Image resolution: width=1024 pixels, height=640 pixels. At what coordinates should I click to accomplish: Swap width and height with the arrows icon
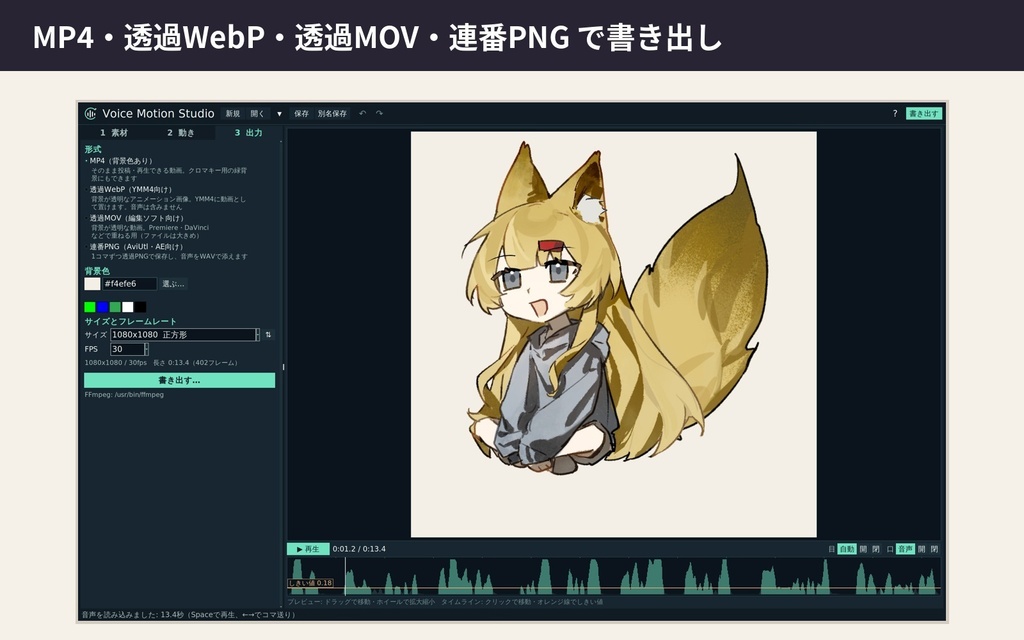[268, 334]
